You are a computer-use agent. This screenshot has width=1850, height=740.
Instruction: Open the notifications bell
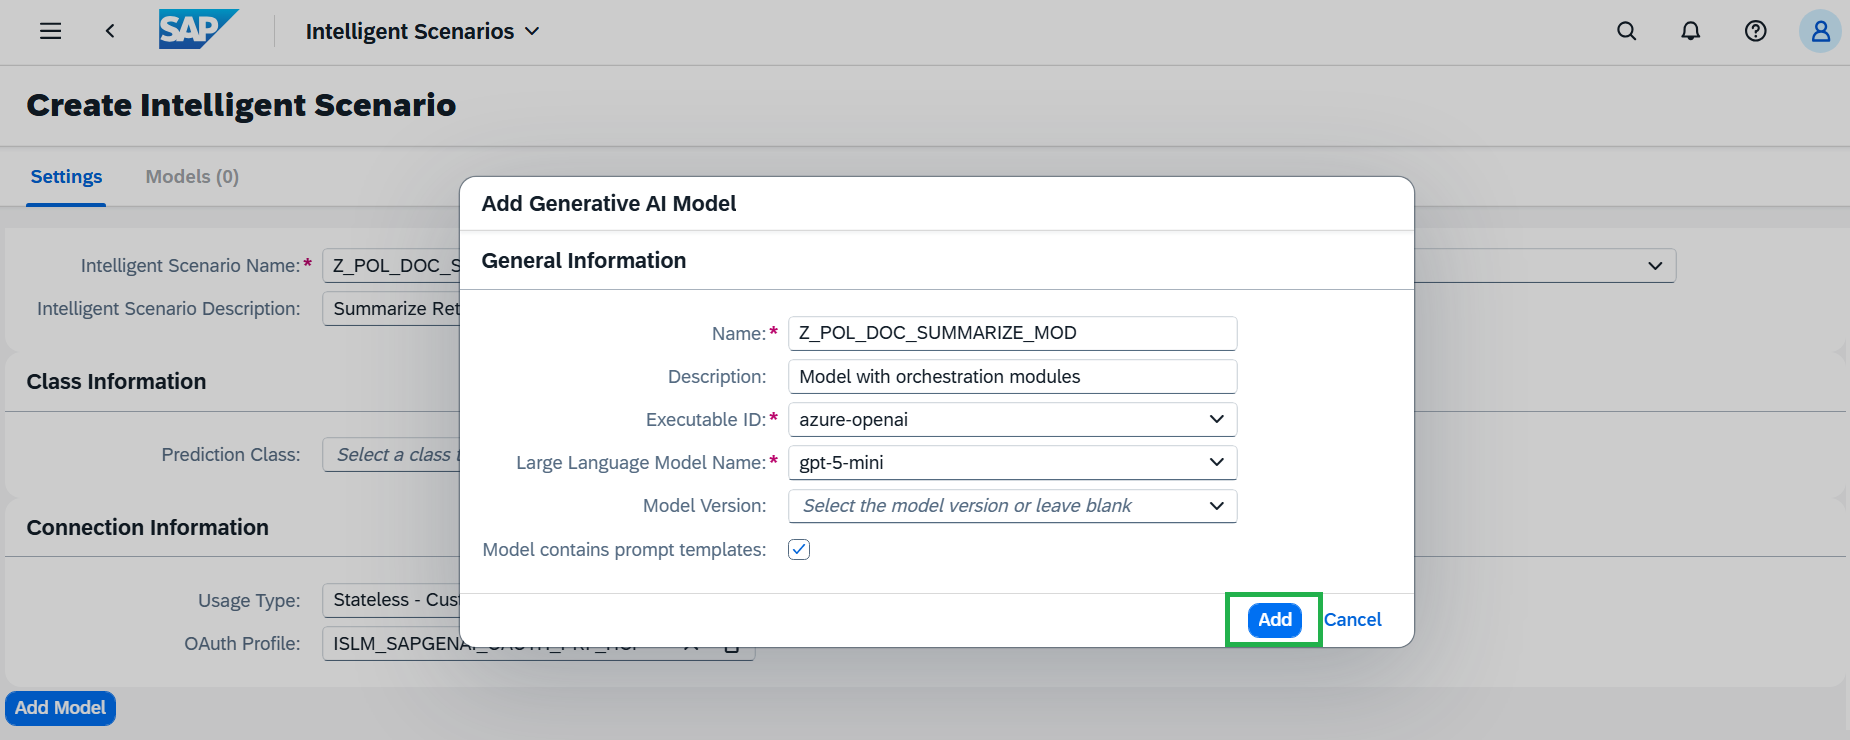coord(1691,31)
